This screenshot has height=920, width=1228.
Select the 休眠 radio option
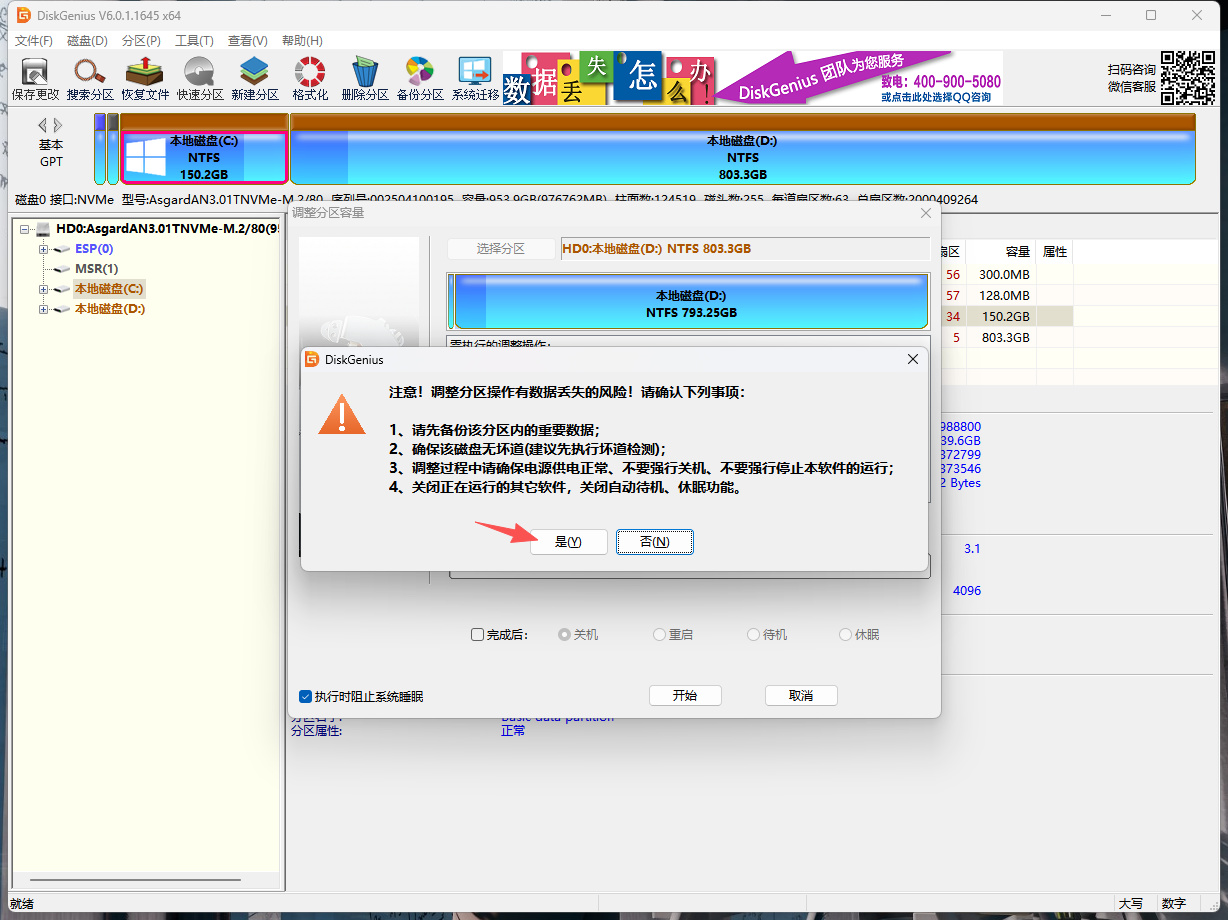[x=845, y=635]
